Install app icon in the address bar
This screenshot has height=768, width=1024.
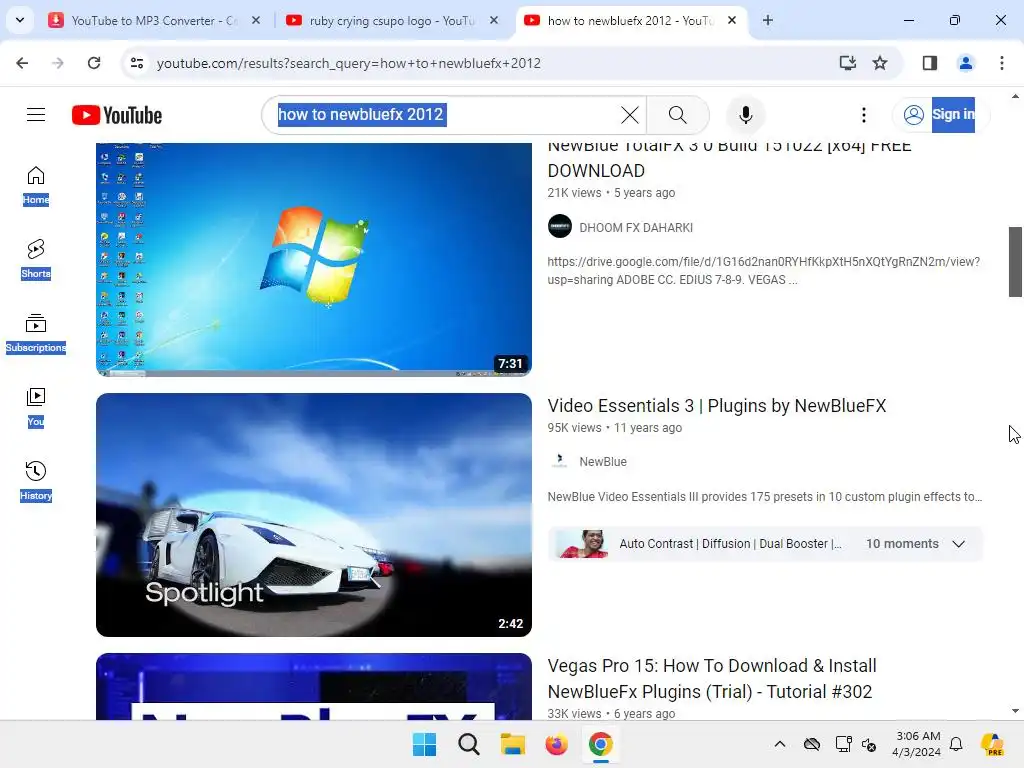point(847,63)
